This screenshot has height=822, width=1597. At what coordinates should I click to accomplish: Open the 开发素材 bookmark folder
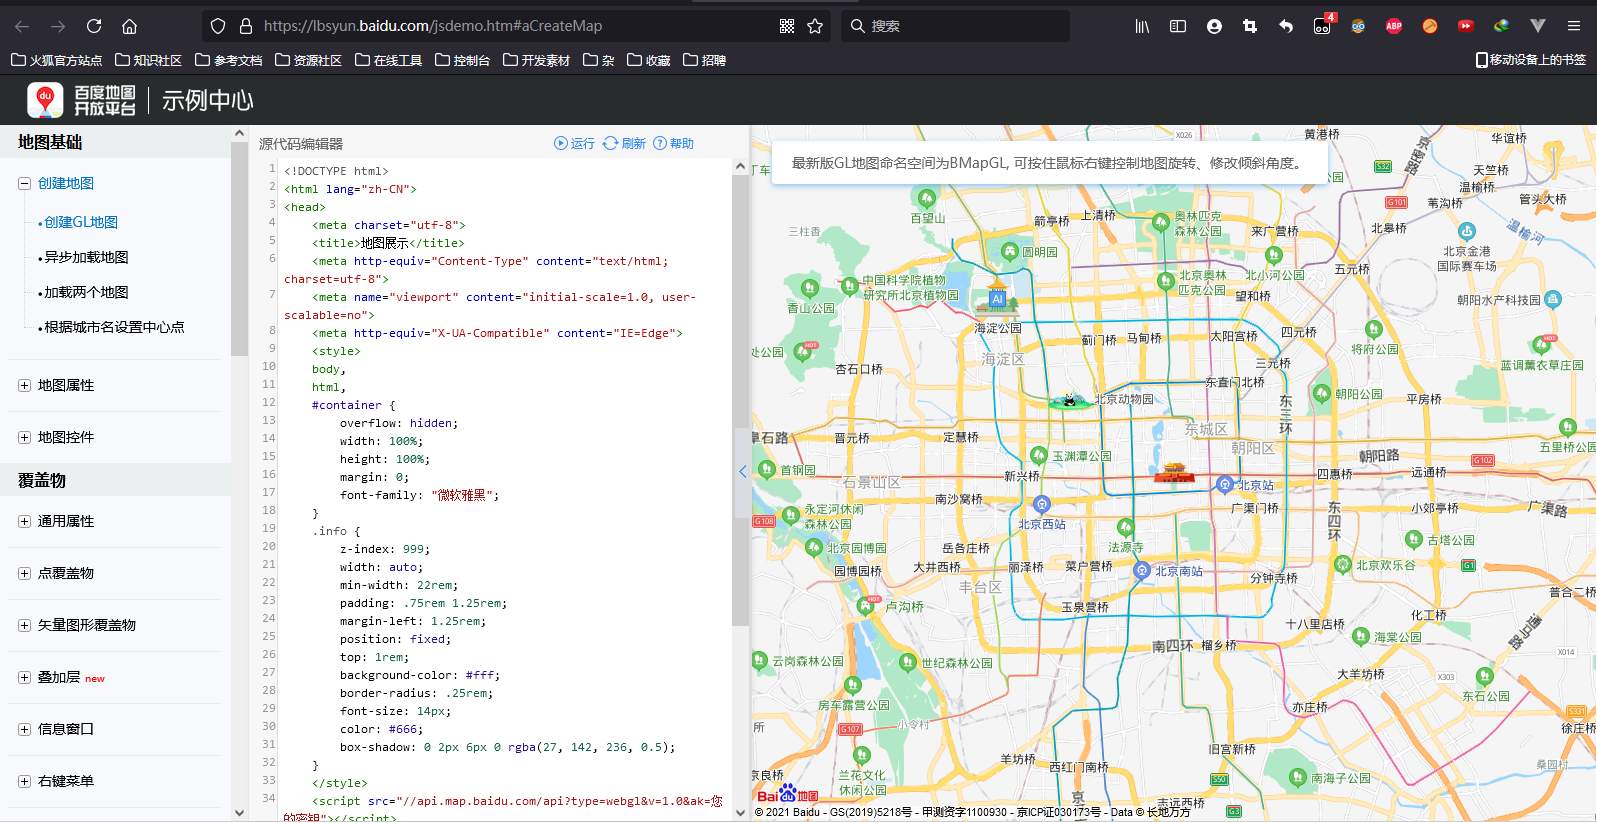click(537, 60)
